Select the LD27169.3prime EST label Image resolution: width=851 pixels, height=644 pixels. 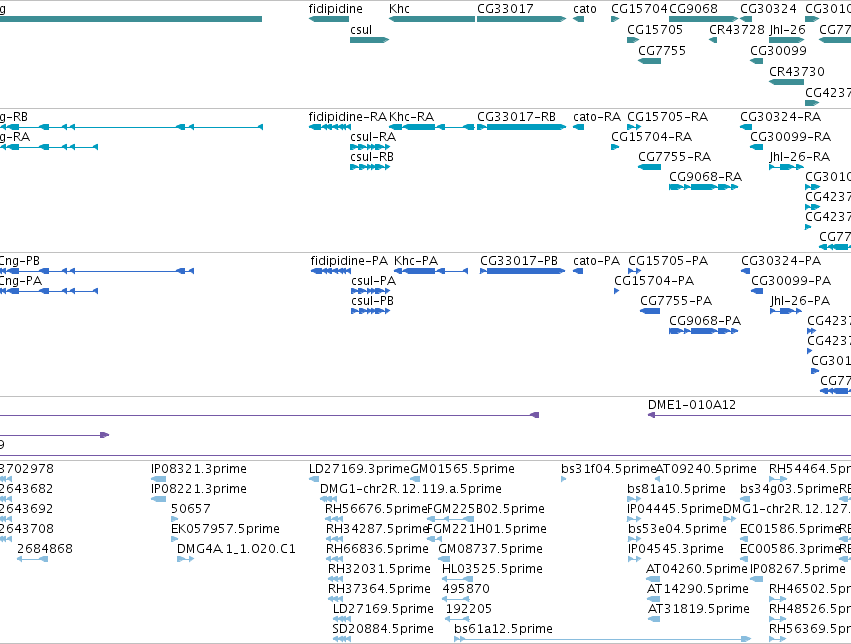coord(359,469)
